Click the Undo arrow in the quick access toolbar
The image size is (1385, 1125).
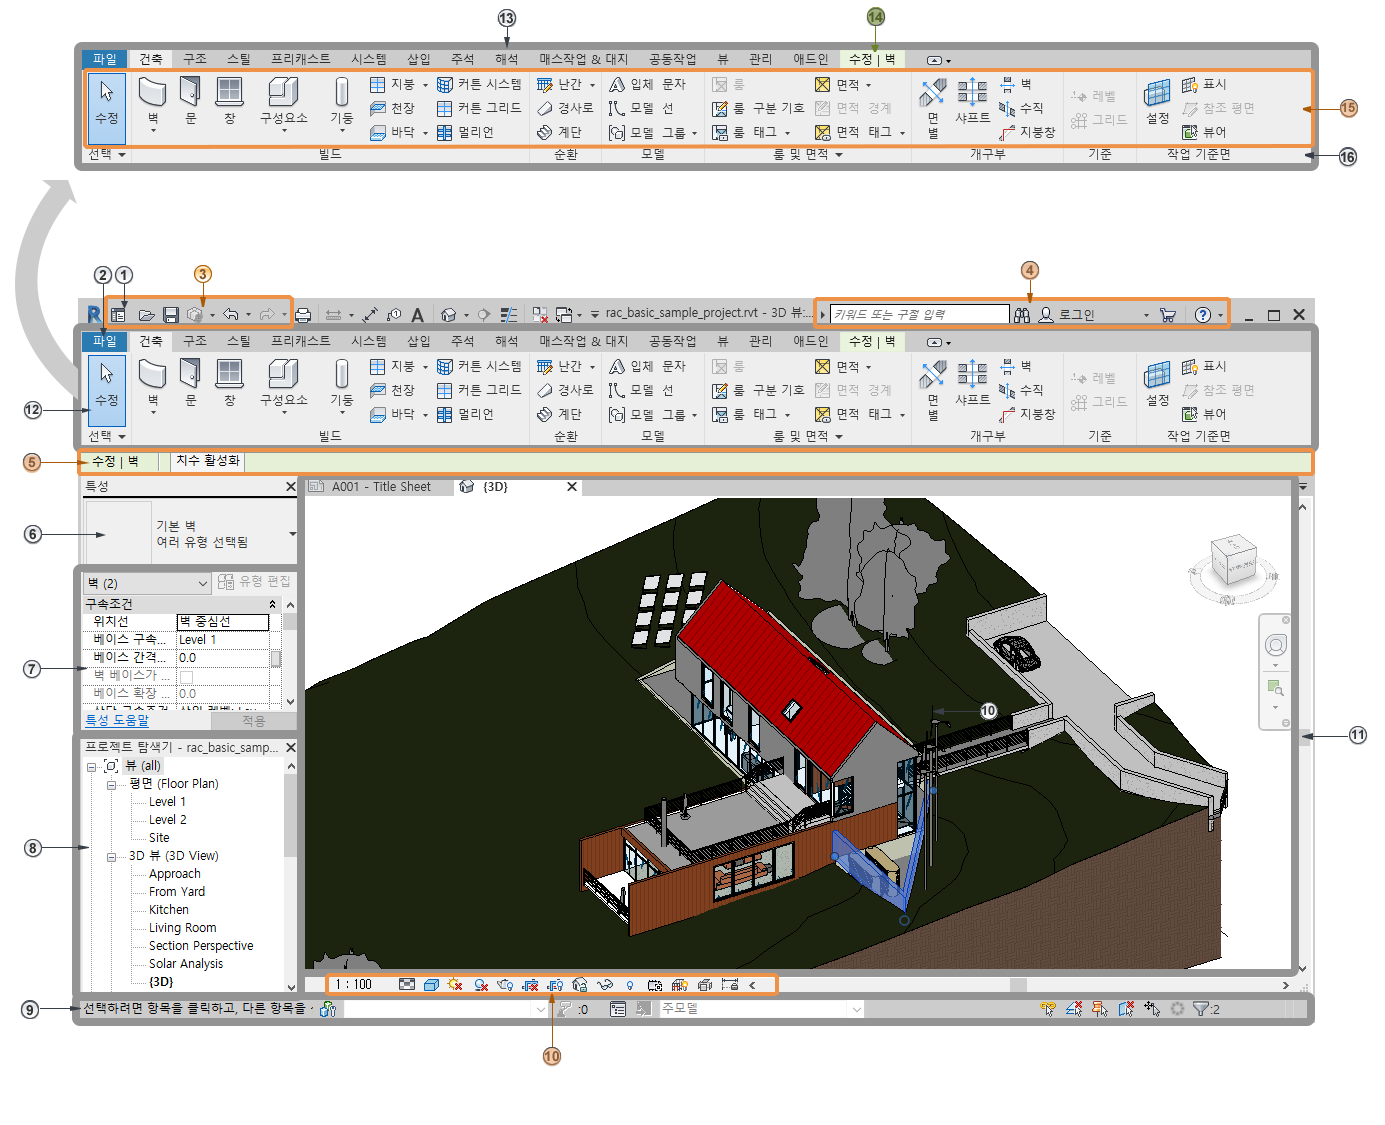231,315
